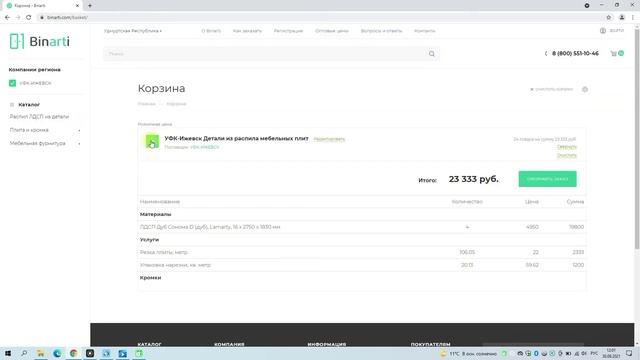Open Chrome from the taskbar

[73, 353]
